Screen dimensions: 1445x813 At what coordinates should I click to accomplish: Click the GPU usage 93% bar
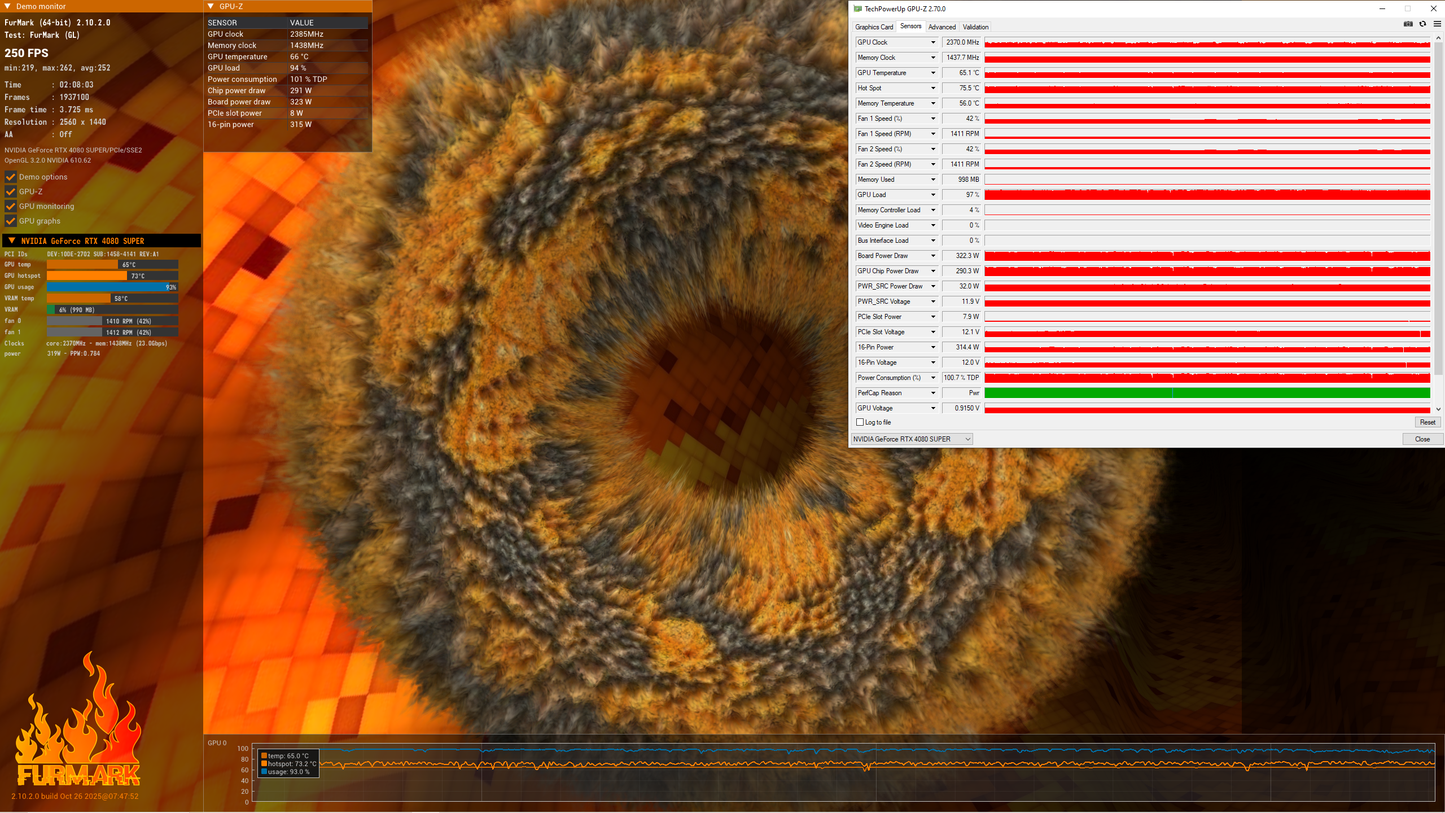[112, 287]
